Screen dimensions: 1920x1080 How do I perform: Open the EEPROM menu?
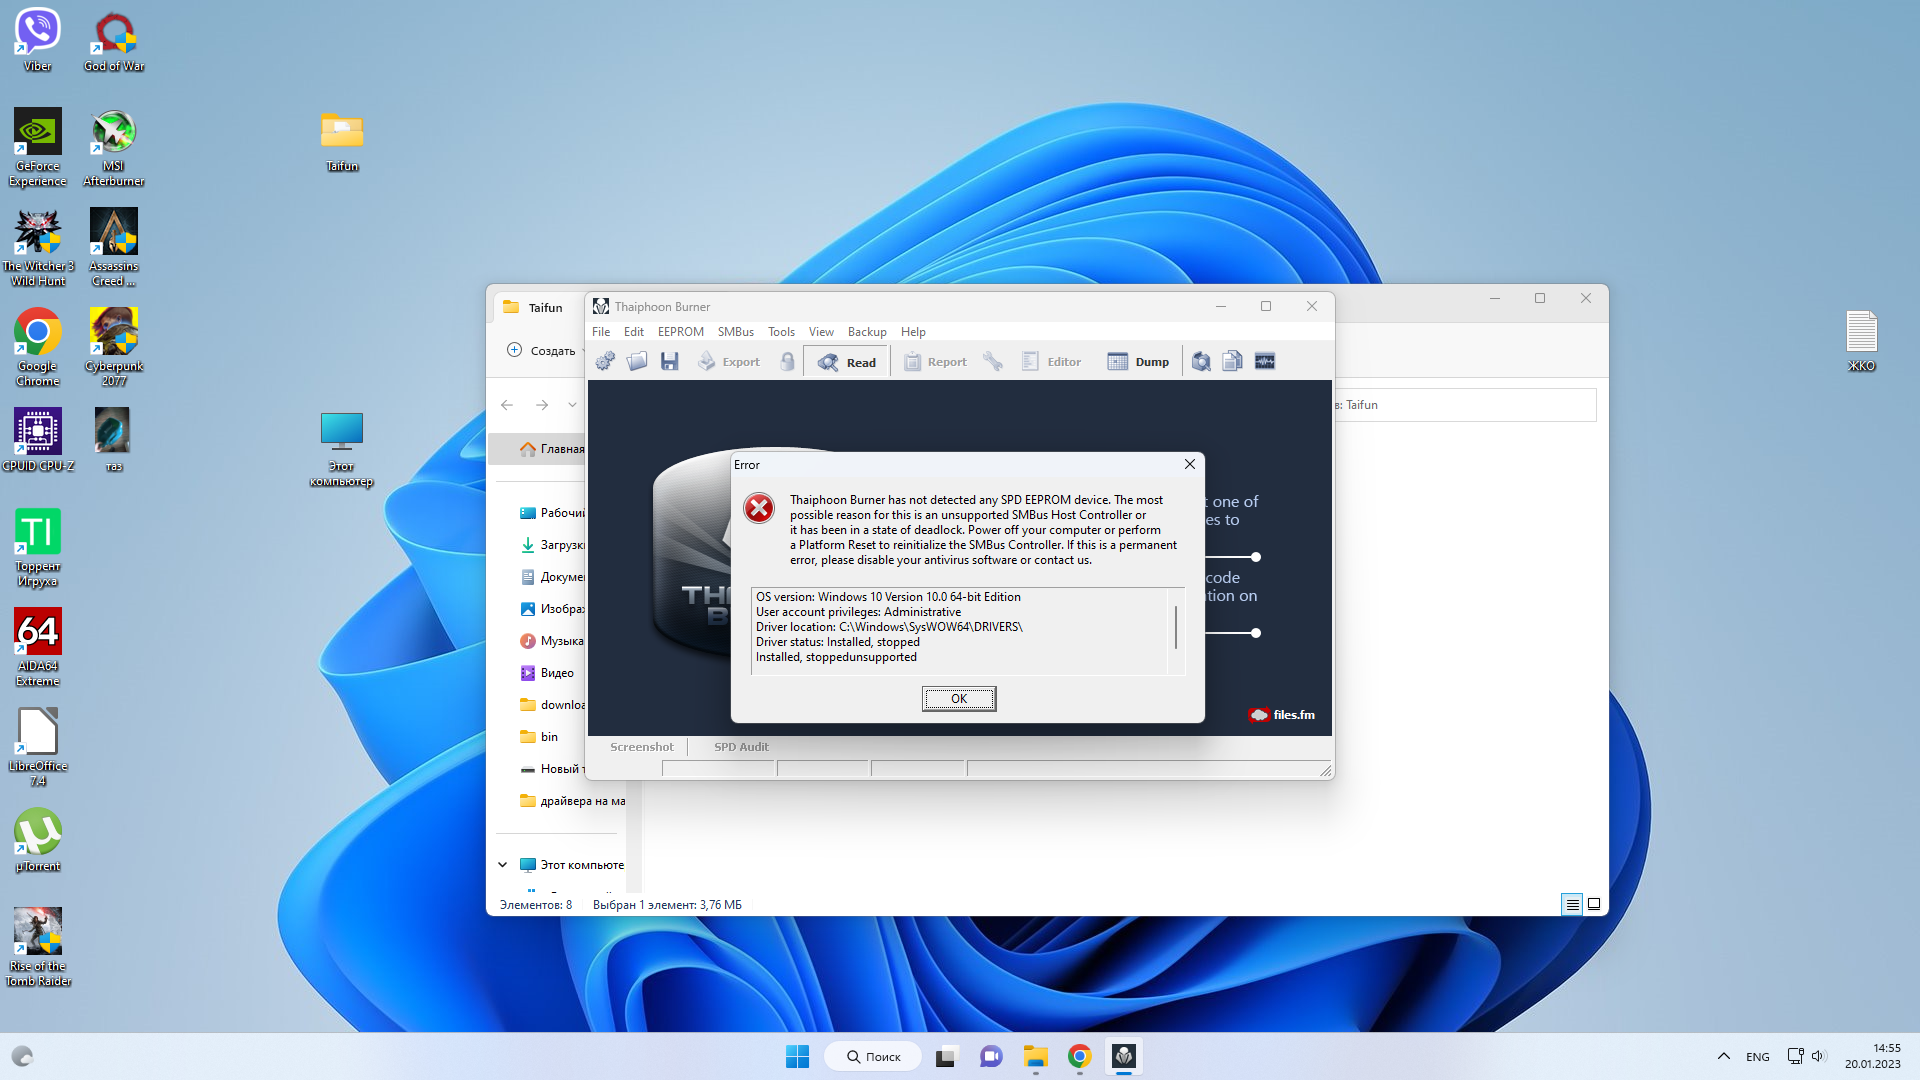680,332
